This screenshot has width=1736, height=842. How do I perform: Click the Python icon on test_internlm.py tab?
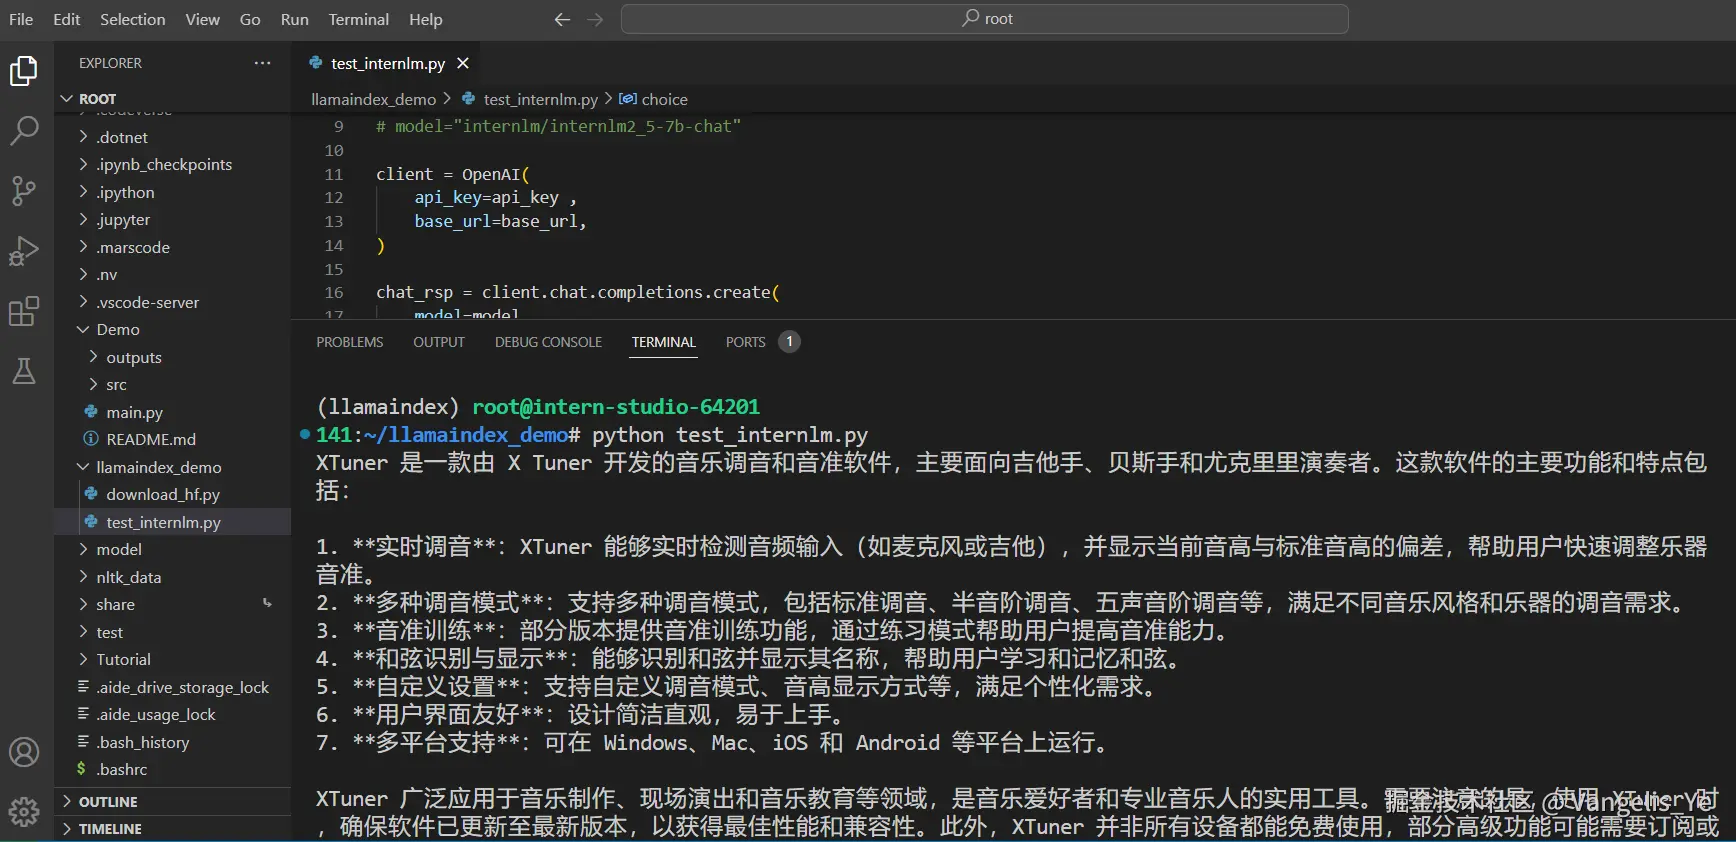coord(317,63)
